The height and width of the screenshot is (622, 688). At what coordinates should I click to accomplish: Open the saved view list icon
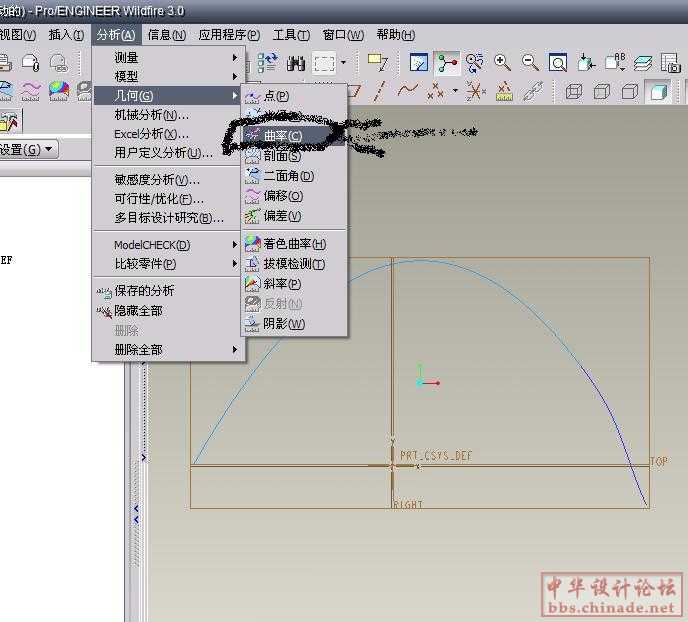(x=615, y=63)
